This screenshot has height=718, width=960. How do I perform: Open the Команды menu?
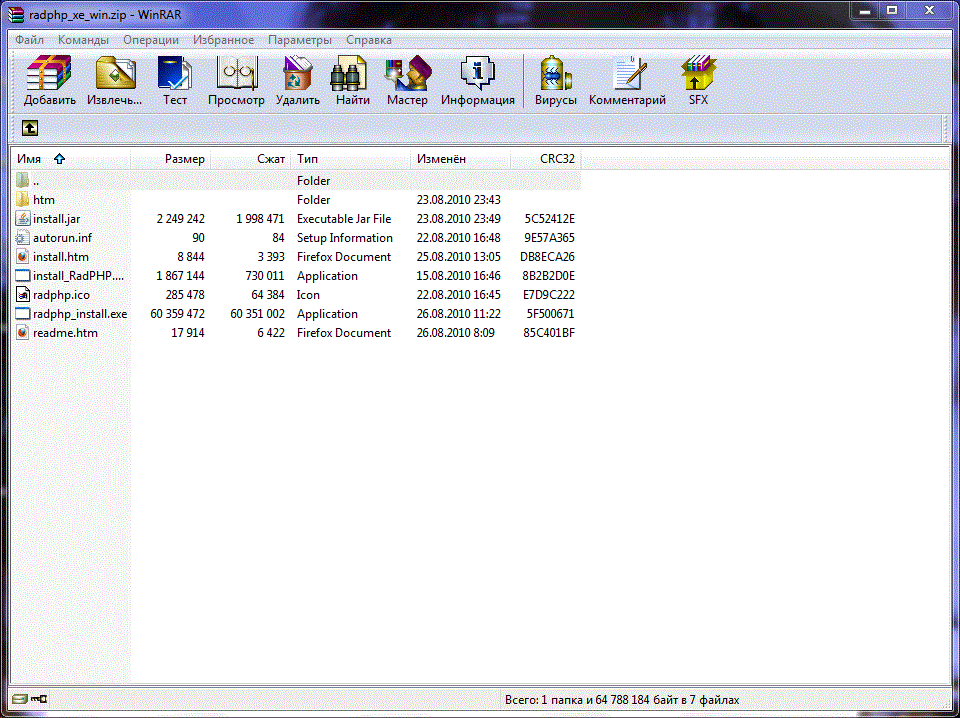pos(83,40)
